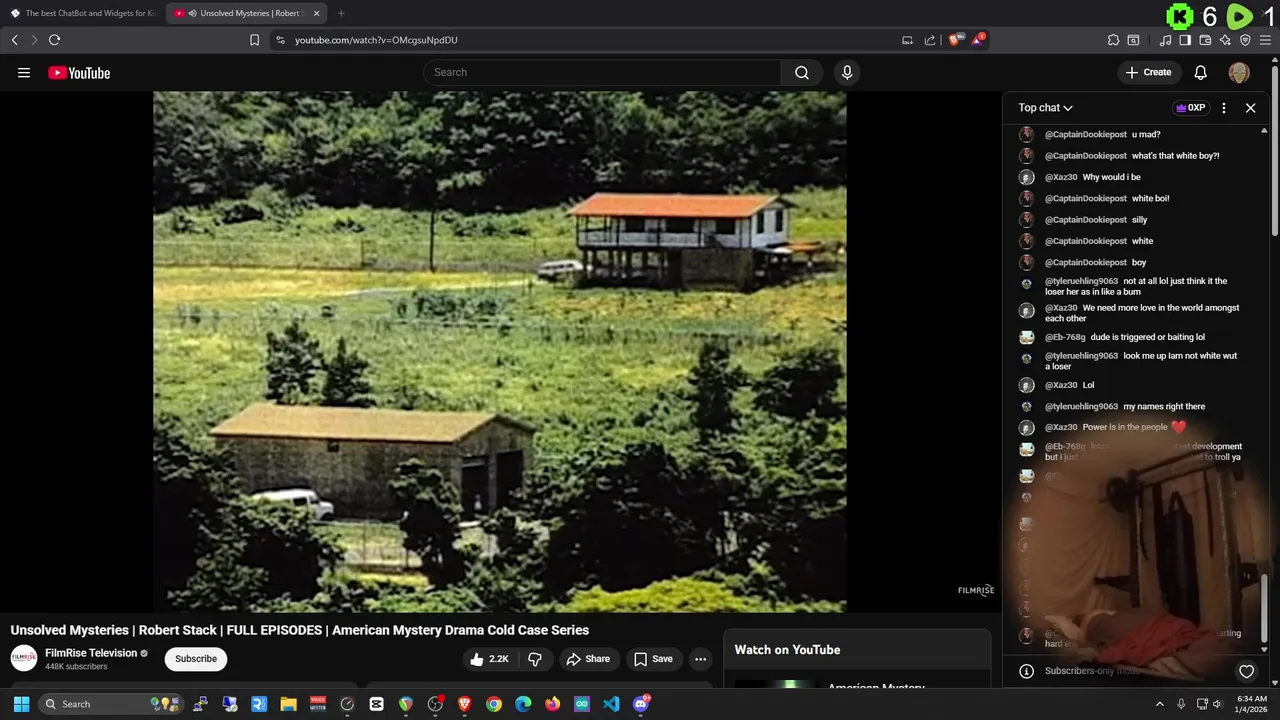This screenshot has width=1280, height=720.
Task: Mute audio on Unsolved Mysteries tab
Action: pyautogui.click(x=192, y=13)
